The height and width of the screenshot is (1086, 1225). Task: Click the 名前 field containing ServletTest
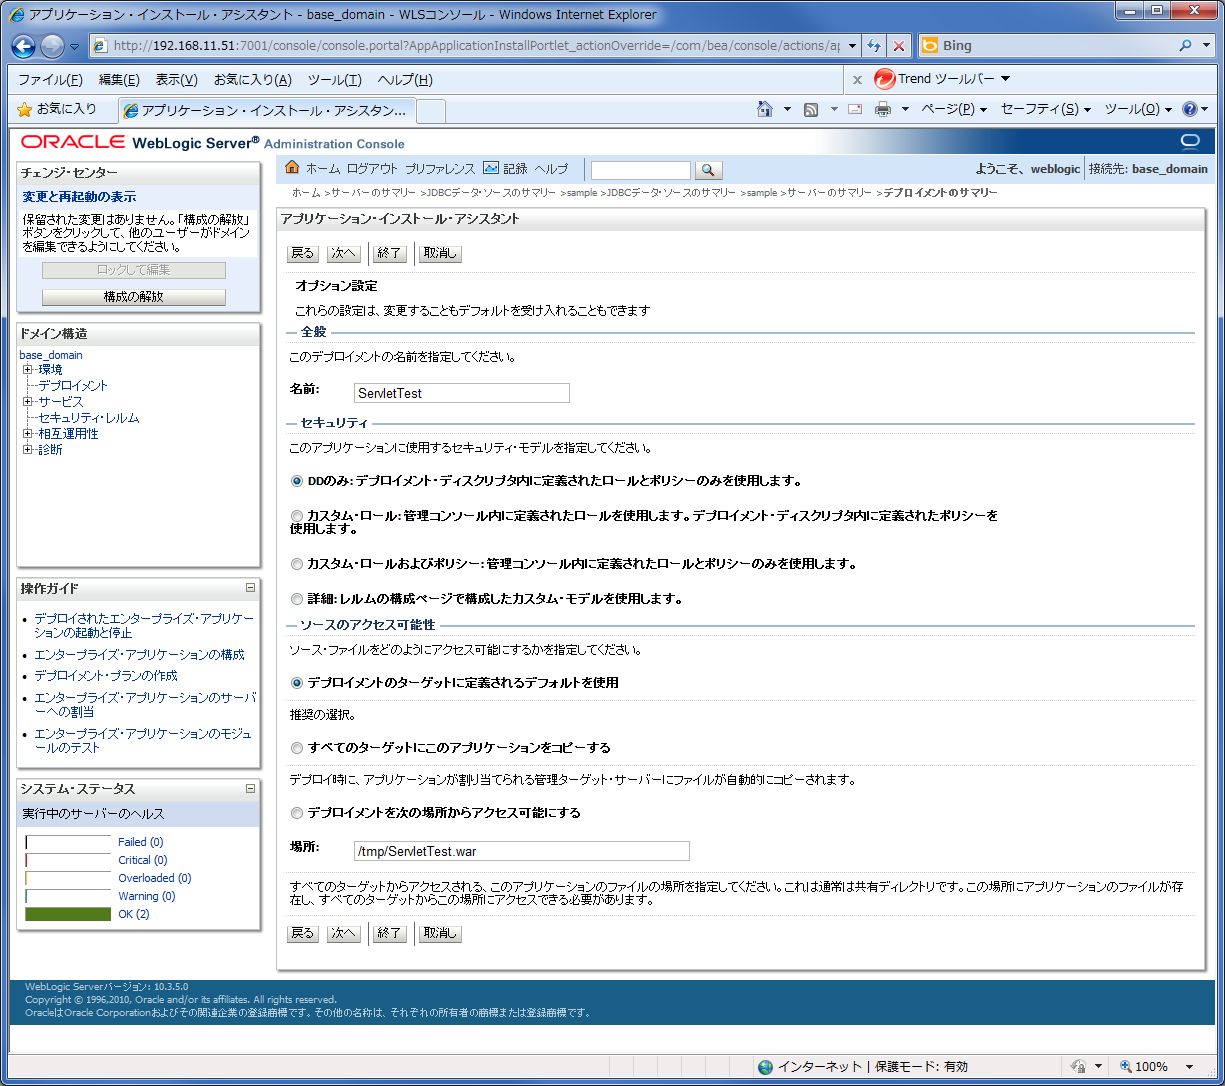pyautogui.click(x=462, y=393)
